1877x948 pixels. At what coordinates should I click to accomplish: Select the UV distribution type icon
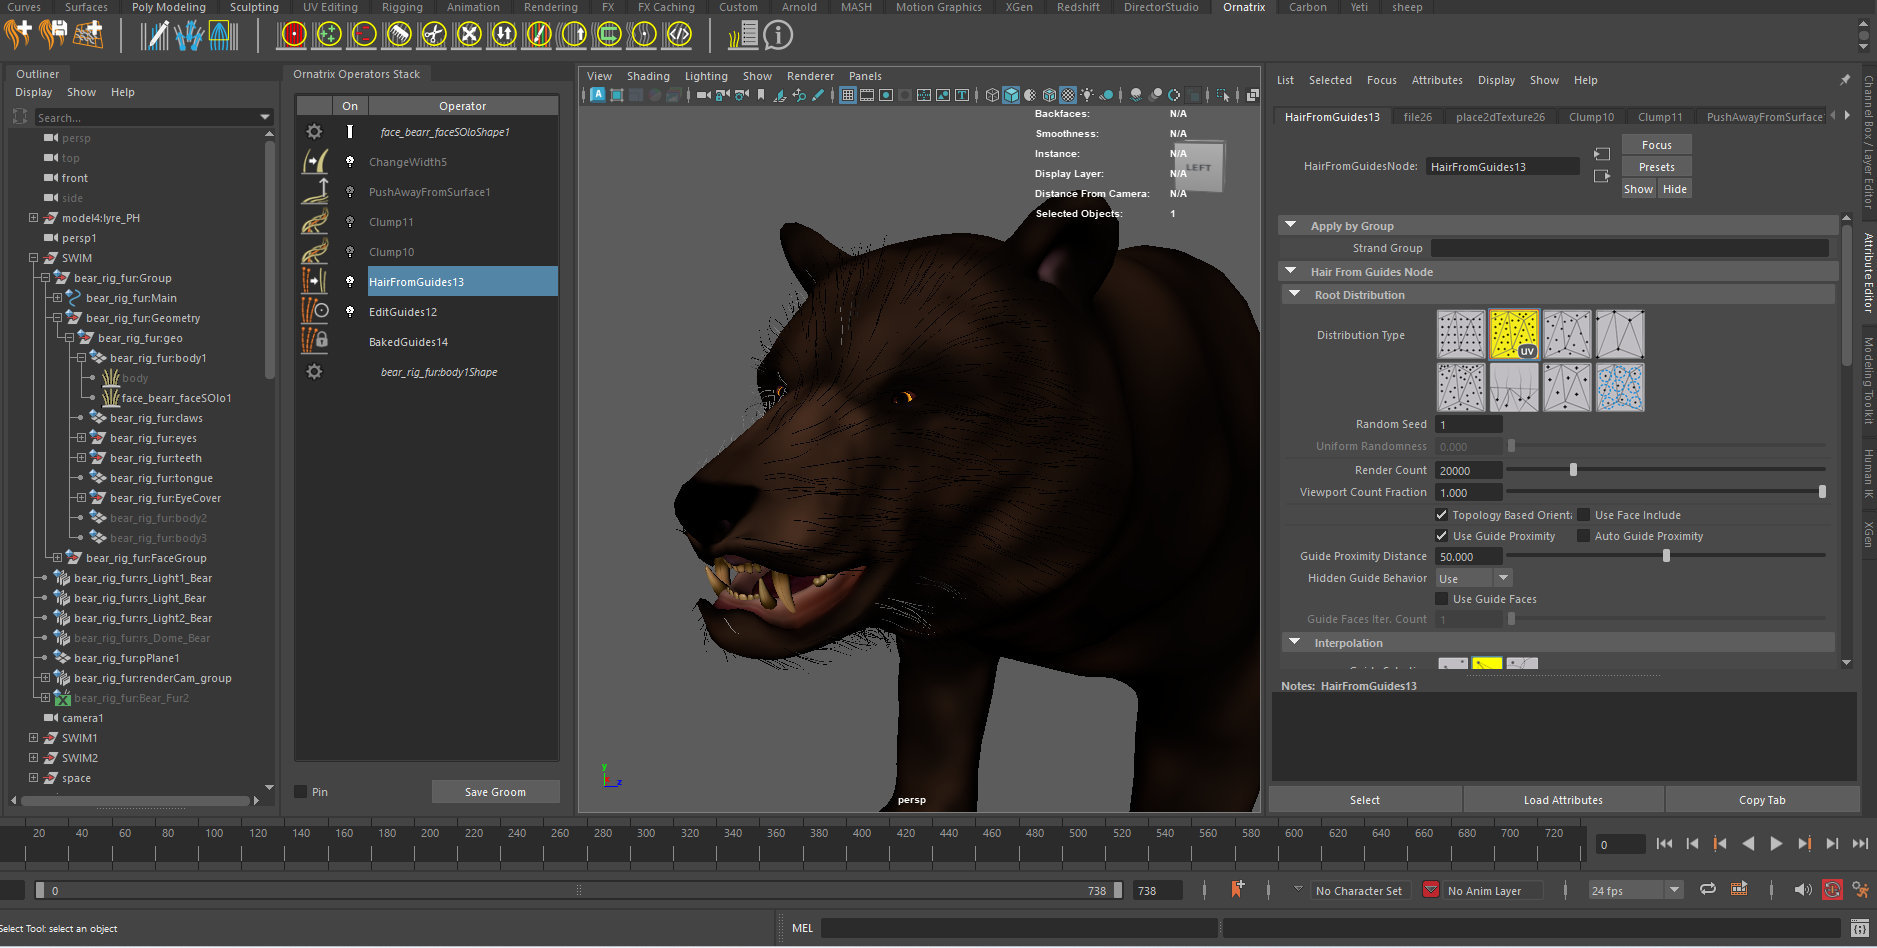1514,334
